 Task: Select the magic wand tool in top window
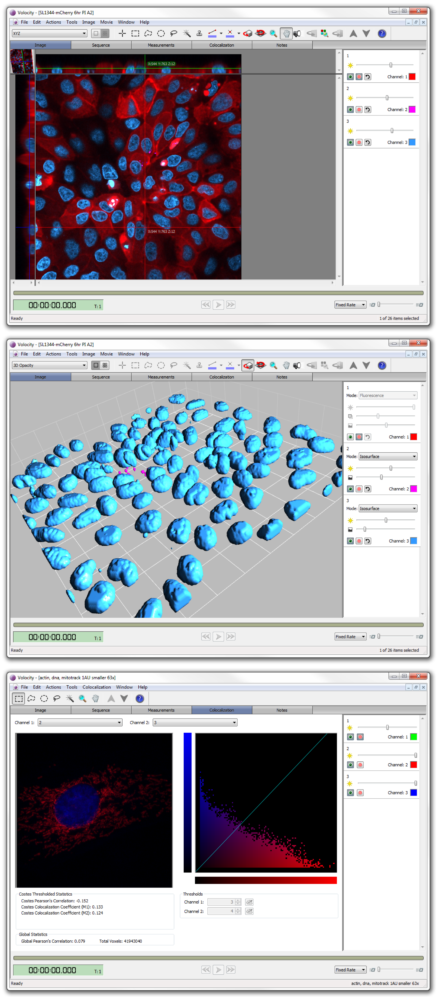pyautogui.click(x=187, y=33)
